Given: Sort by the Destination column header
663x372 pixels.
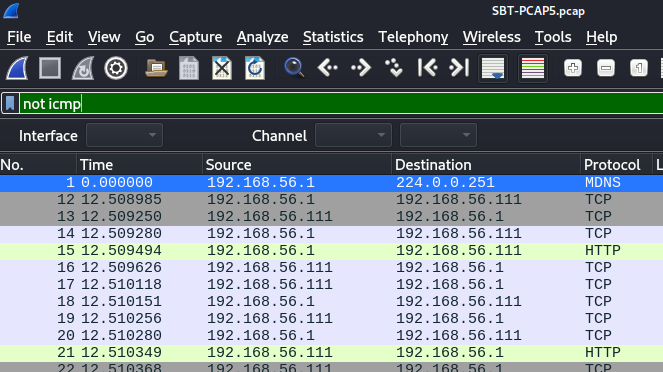Looking at the screenshot, I should (x=486, y=165).
